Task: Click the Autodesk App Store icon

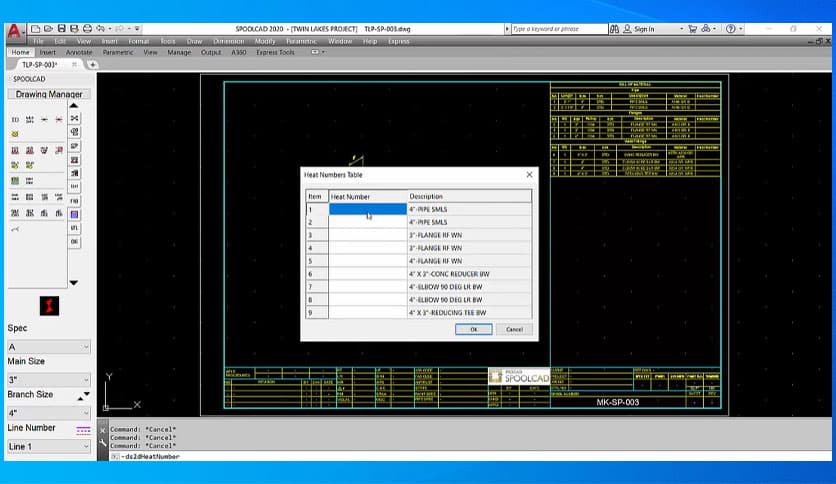Action: tap(706, 29)
